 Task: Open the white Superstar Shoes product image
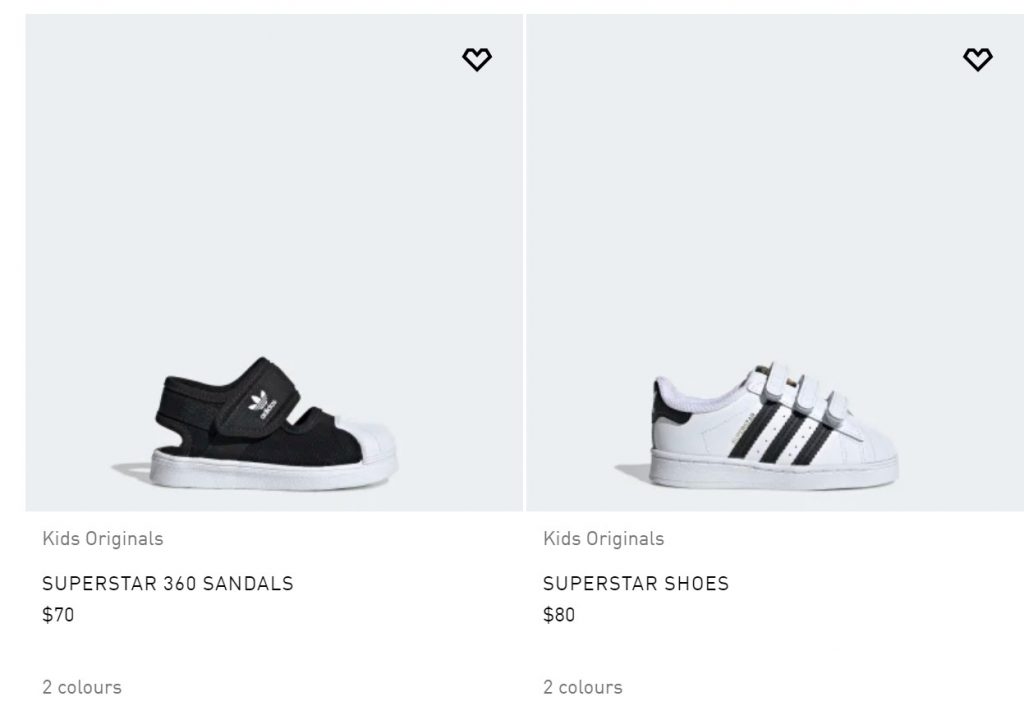(x=774, y=260)
